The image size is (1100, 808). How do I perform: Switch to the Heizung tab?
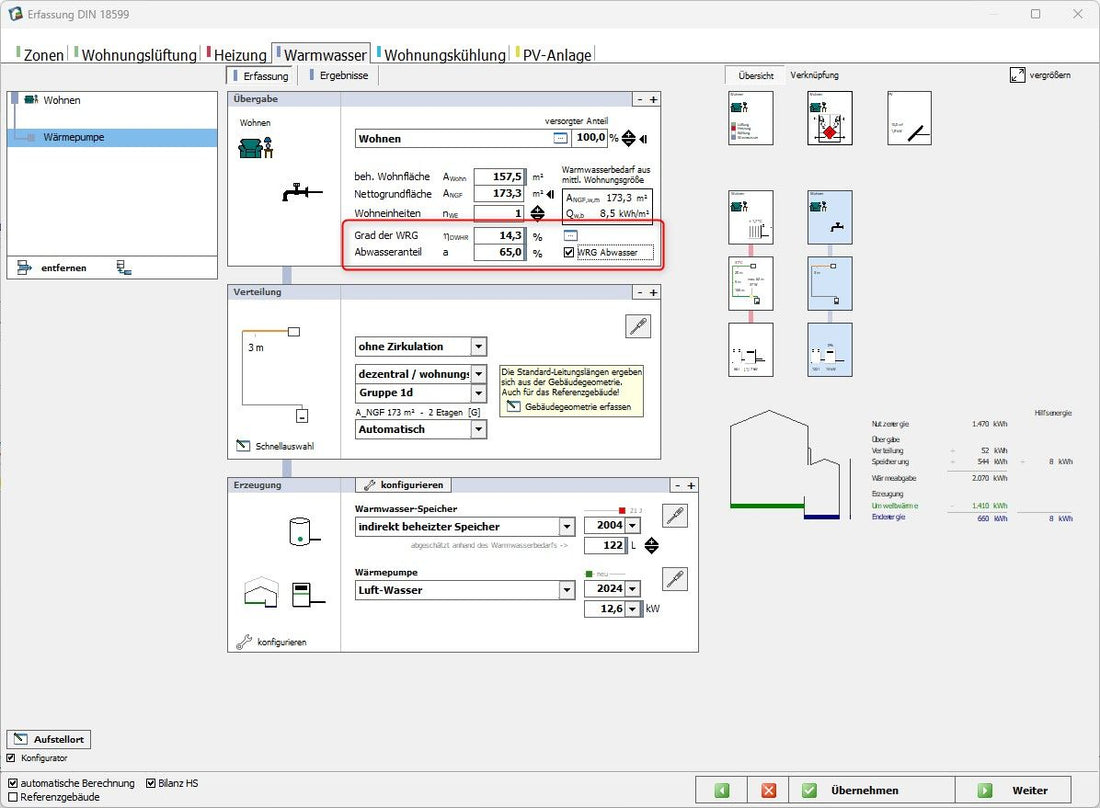239,55
